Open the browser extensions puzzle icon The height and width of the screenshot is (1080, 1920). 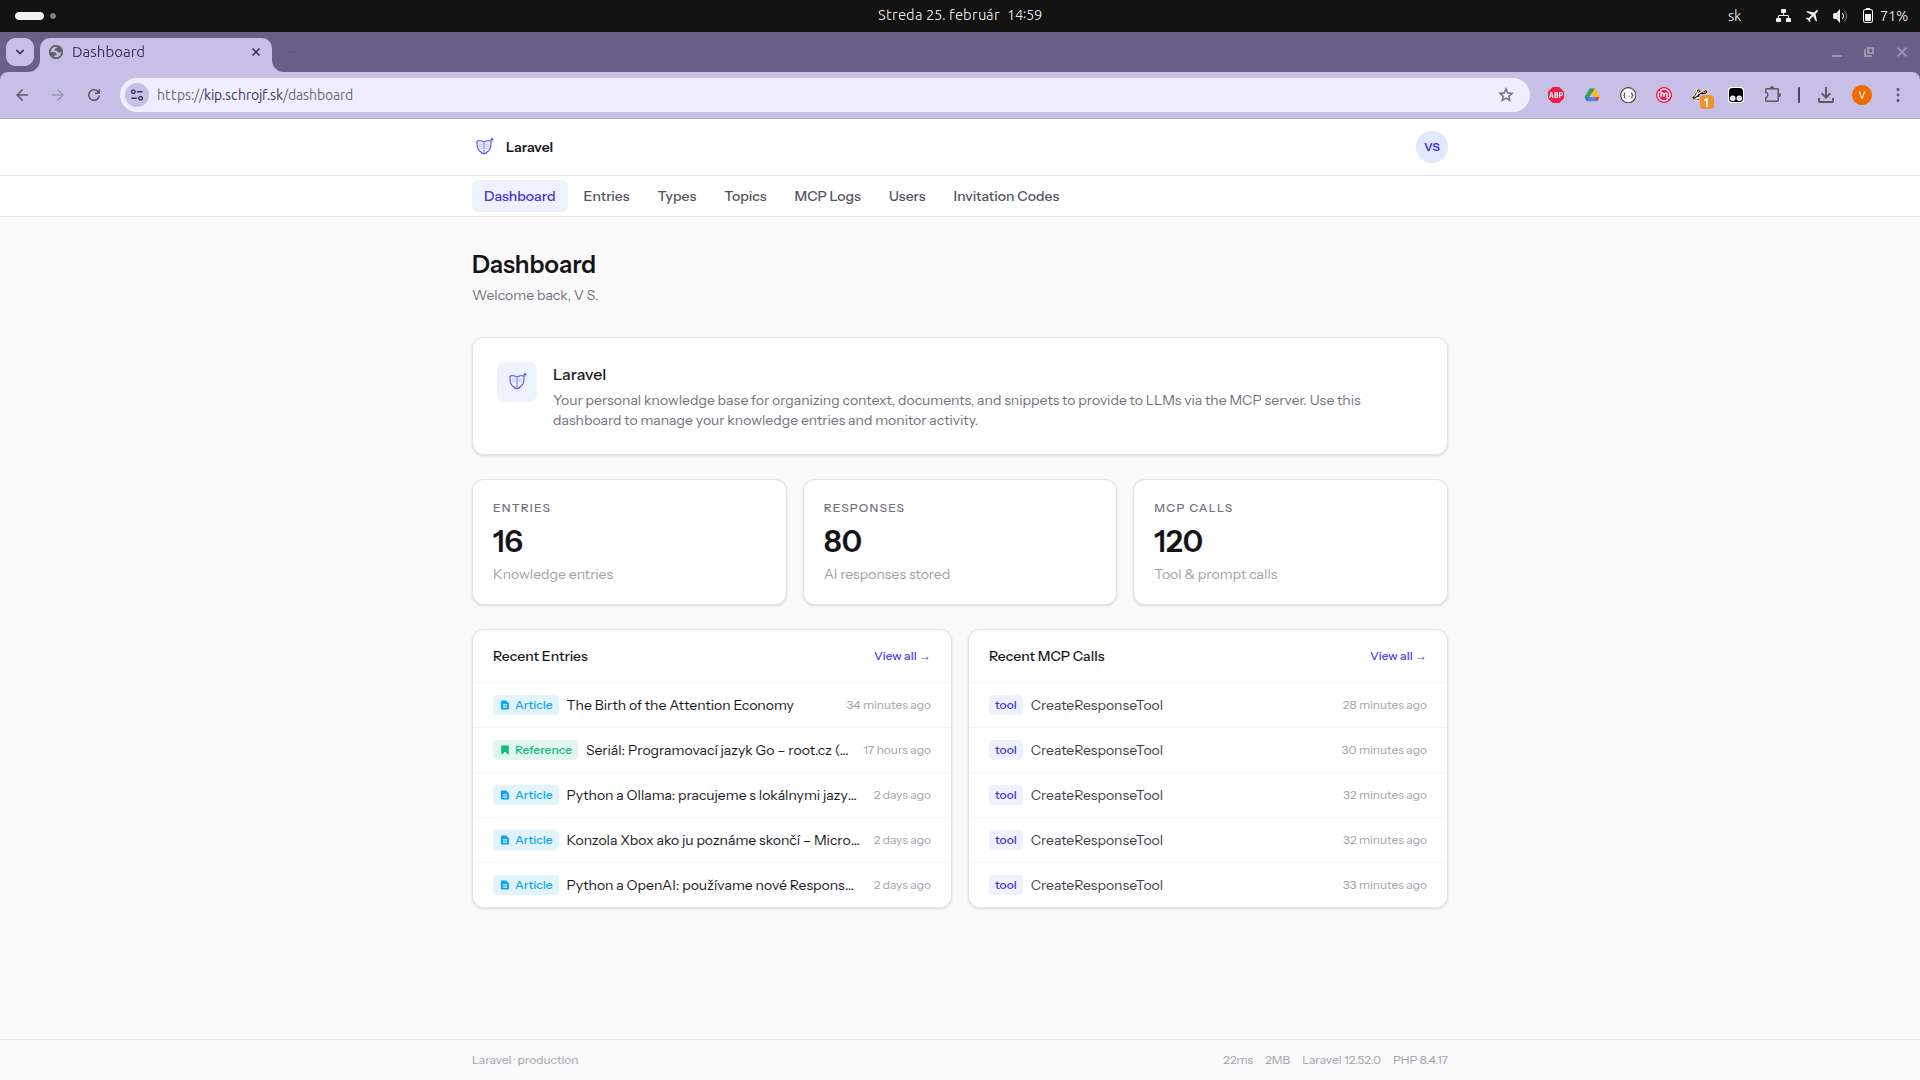pos(1772,95)
